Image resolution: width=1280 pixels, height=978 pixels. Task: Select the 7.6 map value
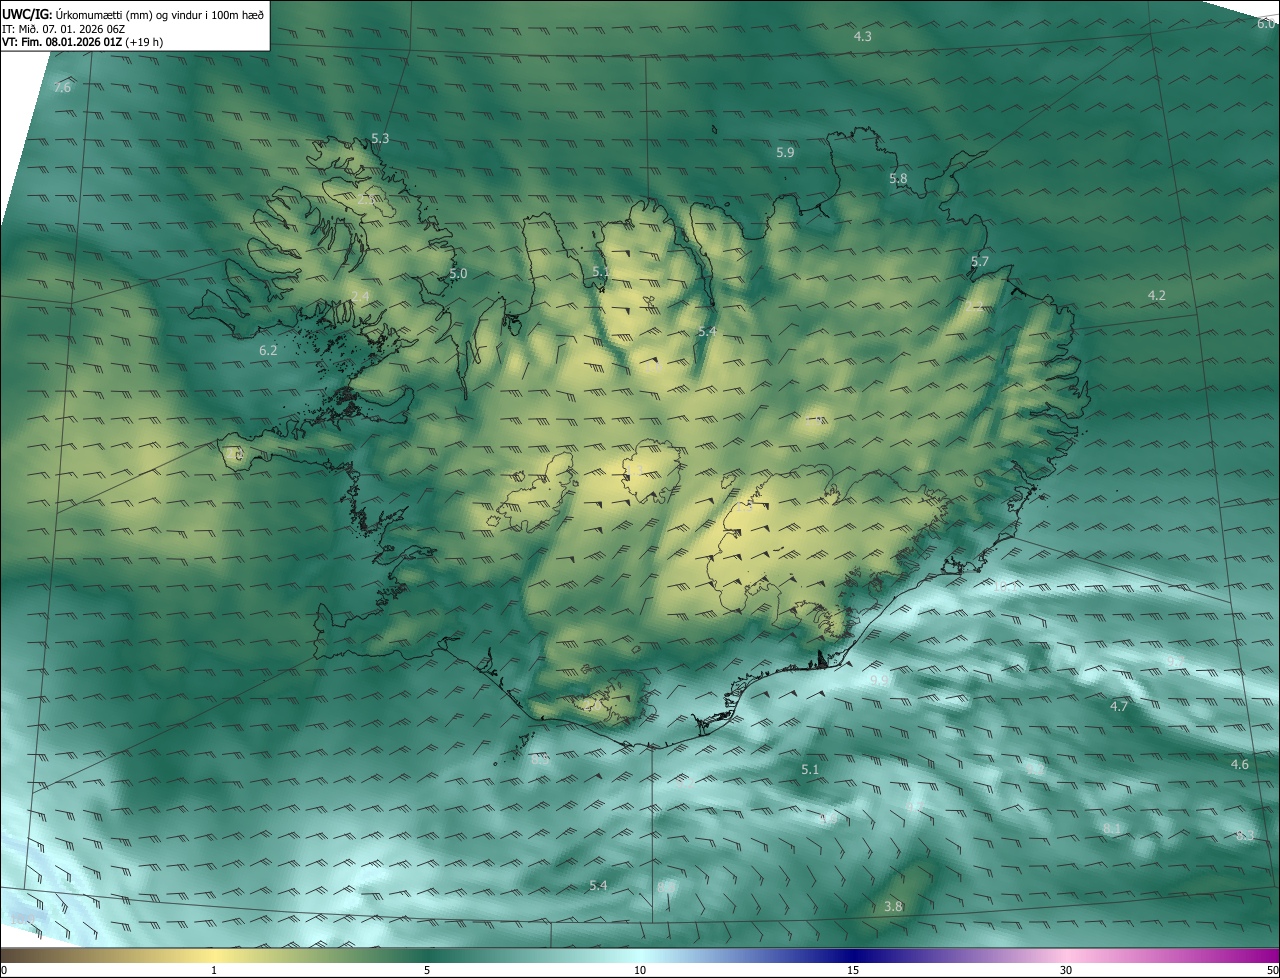pyautogui.click(x=62, y=88)
